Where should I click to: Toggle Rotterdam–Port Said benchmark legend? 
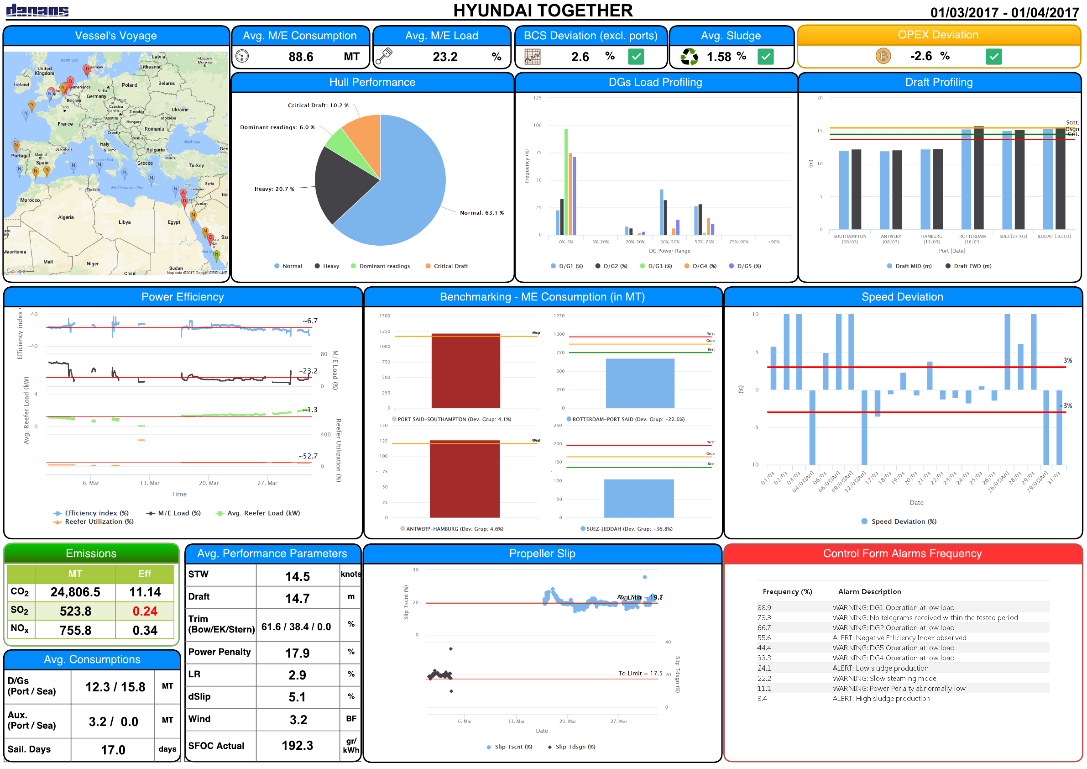click(626, 420)
